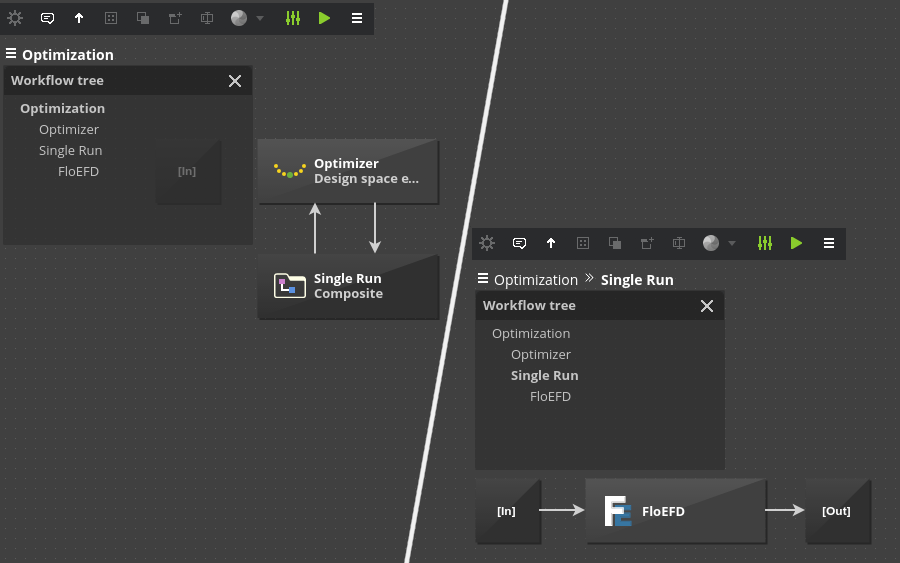900x563 pixels.
Task: Open the sphere dropdown arrow in left toolbar
Action: click(260, 18)
